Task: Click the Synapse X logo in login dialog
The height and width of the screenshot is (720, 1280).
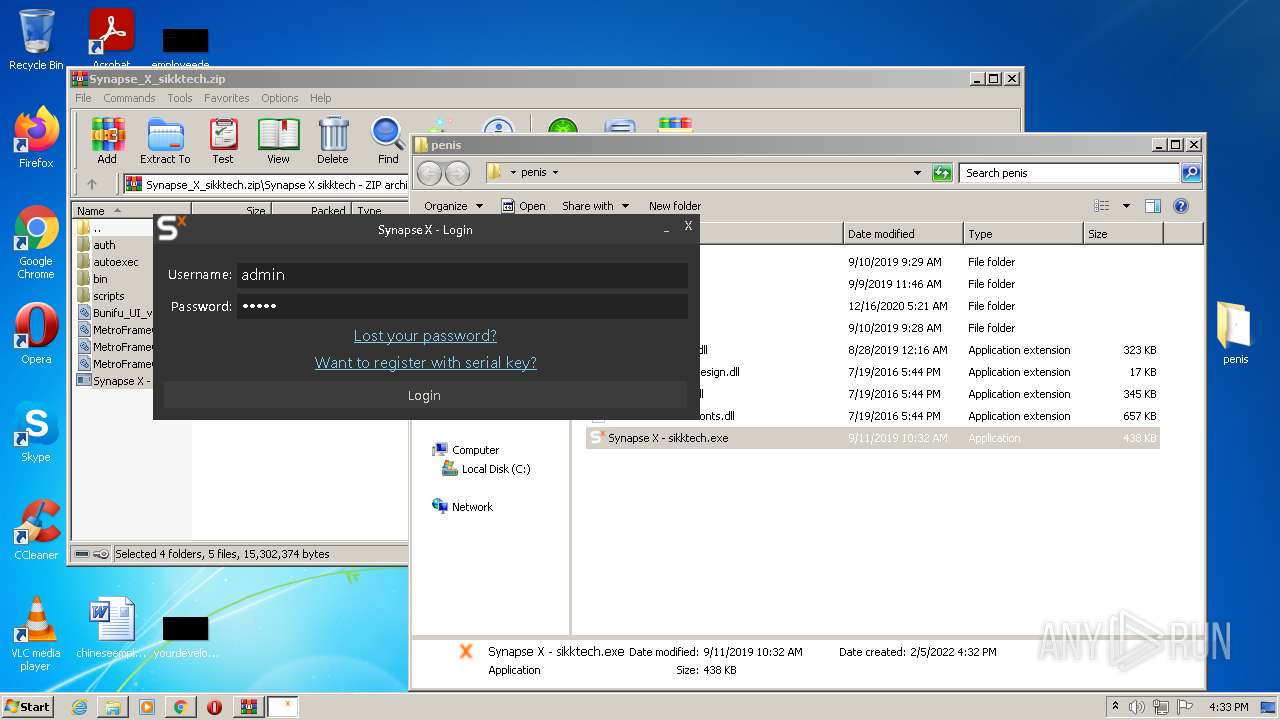Action: (171, 229)
